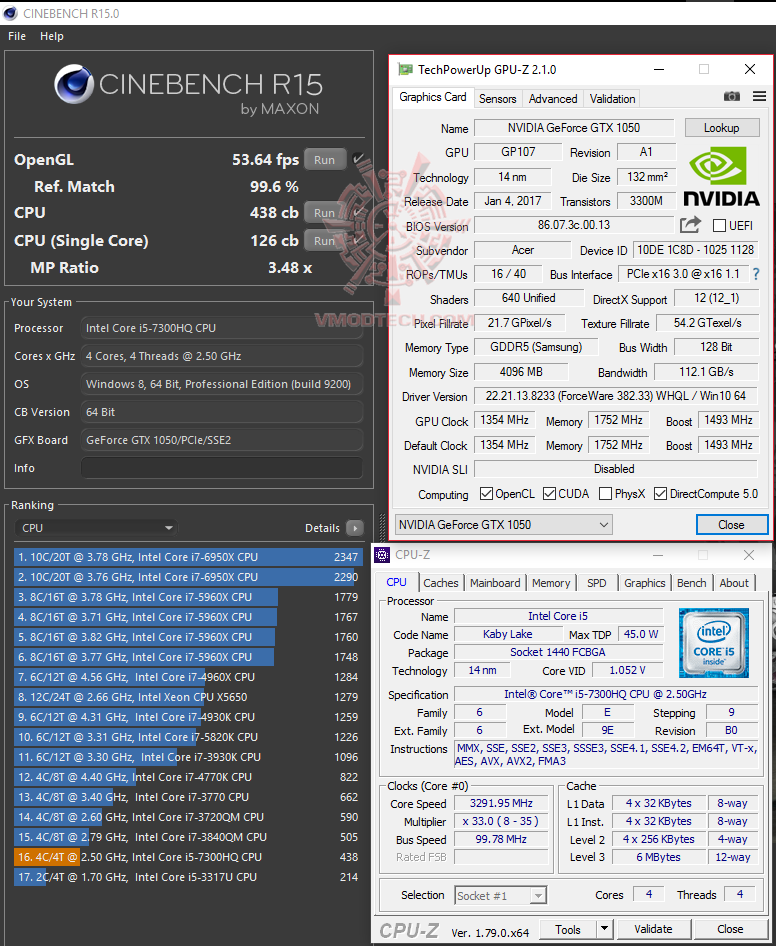
Task: Toggle the CUDA checkbox
Action: pyautogui.click(x=549, y=494)
